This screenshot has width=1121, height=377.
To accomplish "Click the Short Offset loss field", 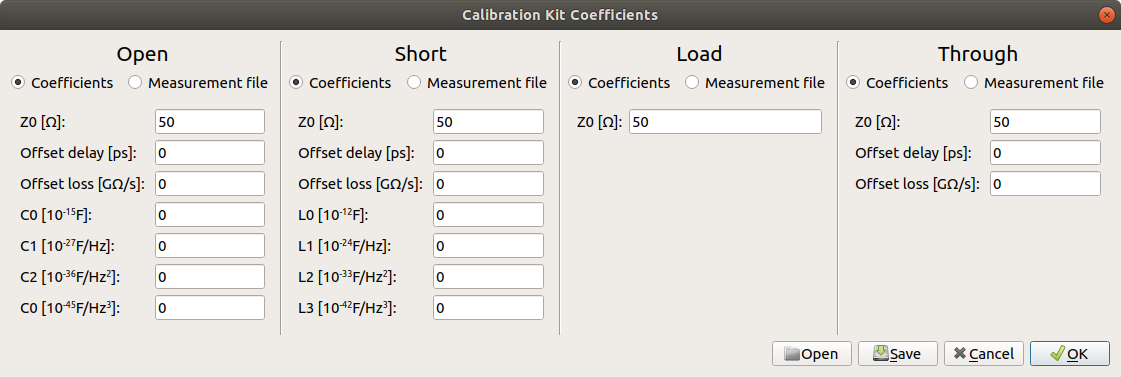I will point(488,183).
